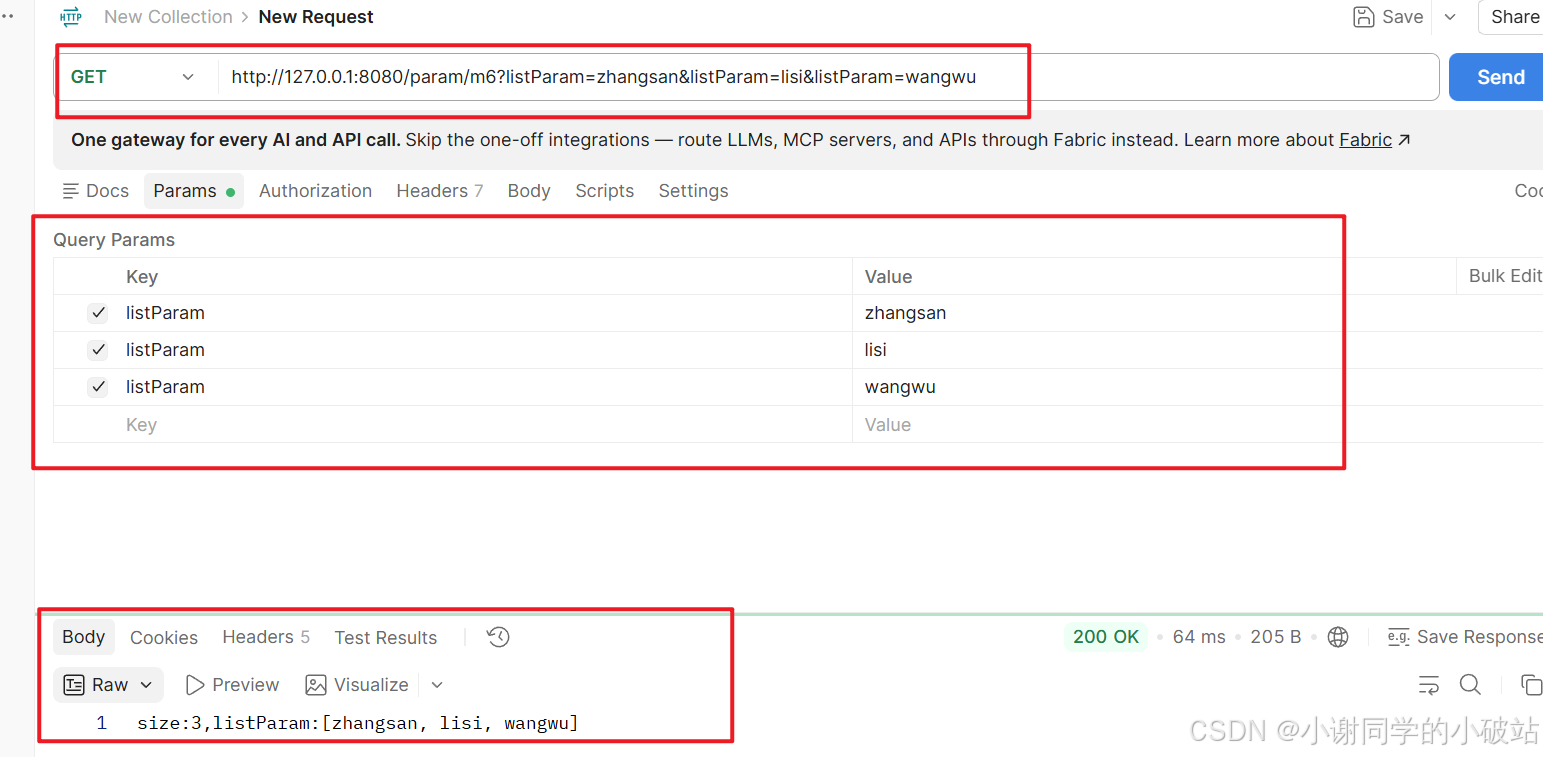Copy response body icon

[1531, 685]
